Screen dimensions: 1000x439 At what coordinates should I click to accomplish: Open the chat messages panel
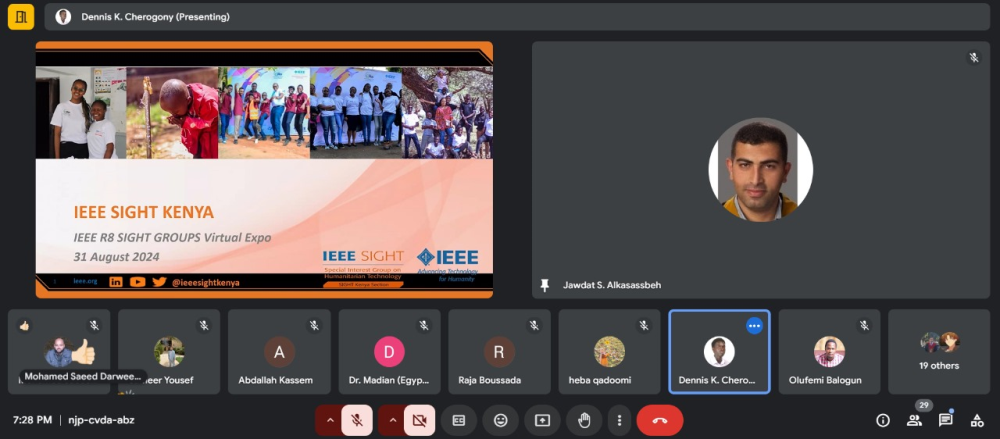945,420
